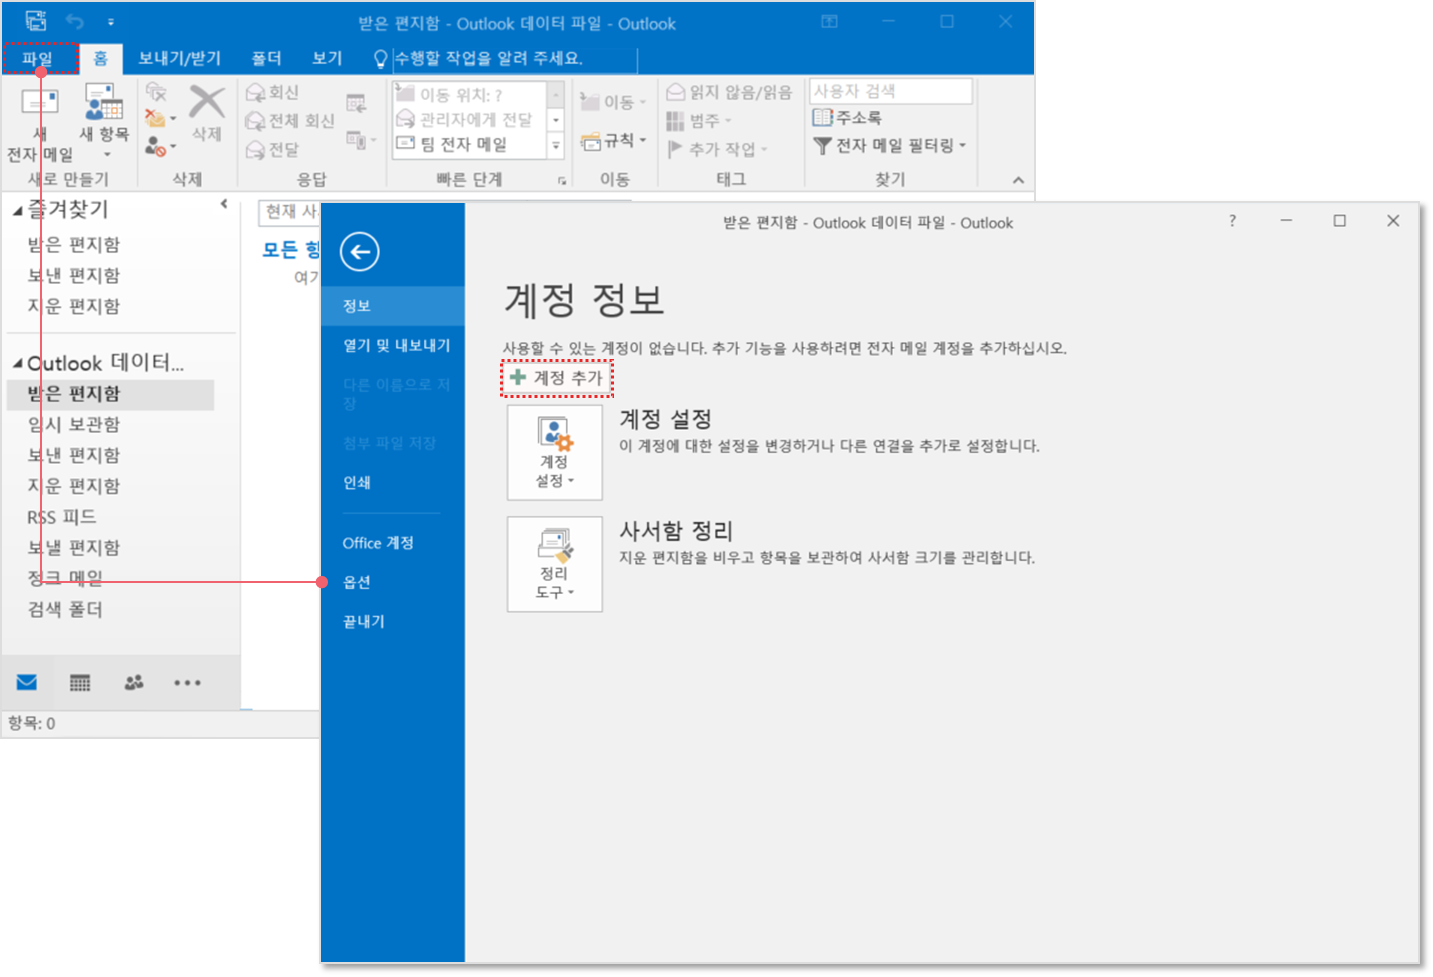
Task: Select 옵션 in the Backstage menu
Action: [x=357, y=582]
